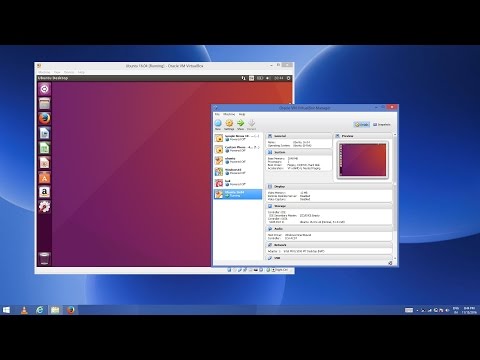Select the powered-off ubuntu VM entry

(238, 160)
